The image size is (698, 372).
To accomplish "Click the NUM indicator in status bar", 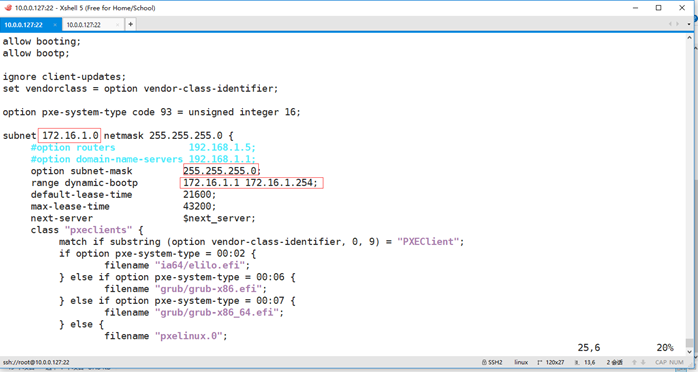I will click(676, 362).
